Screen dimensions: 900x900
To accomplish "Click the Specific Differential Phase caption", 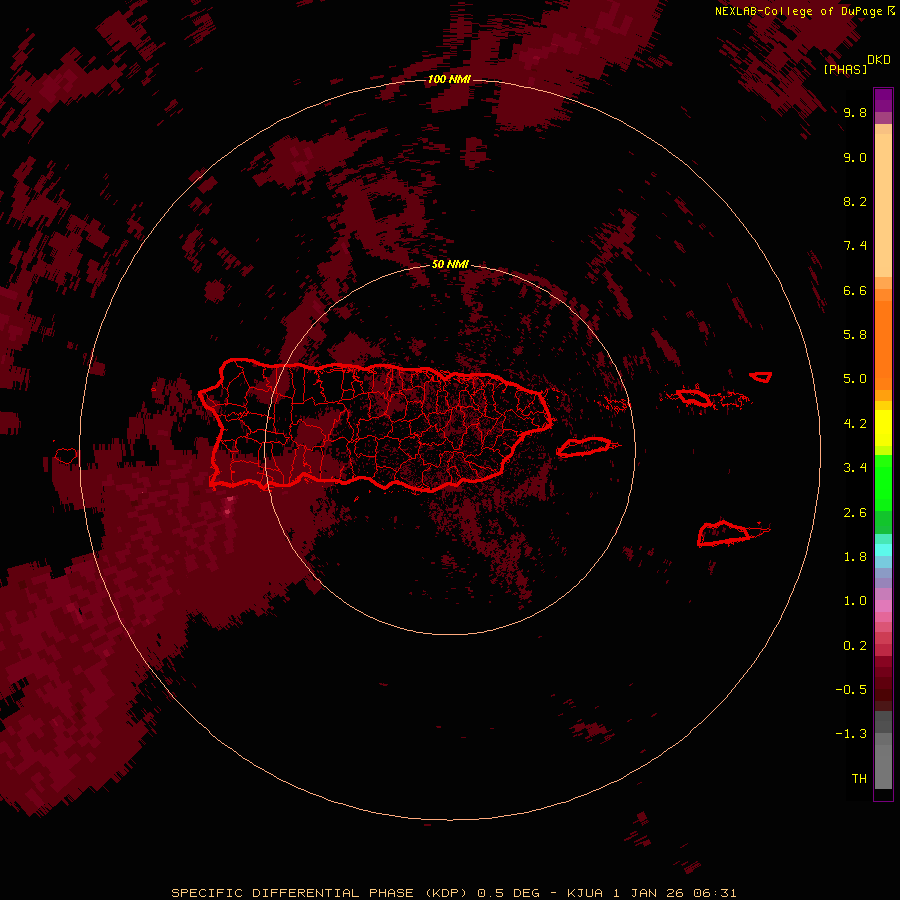I will 454,893.
